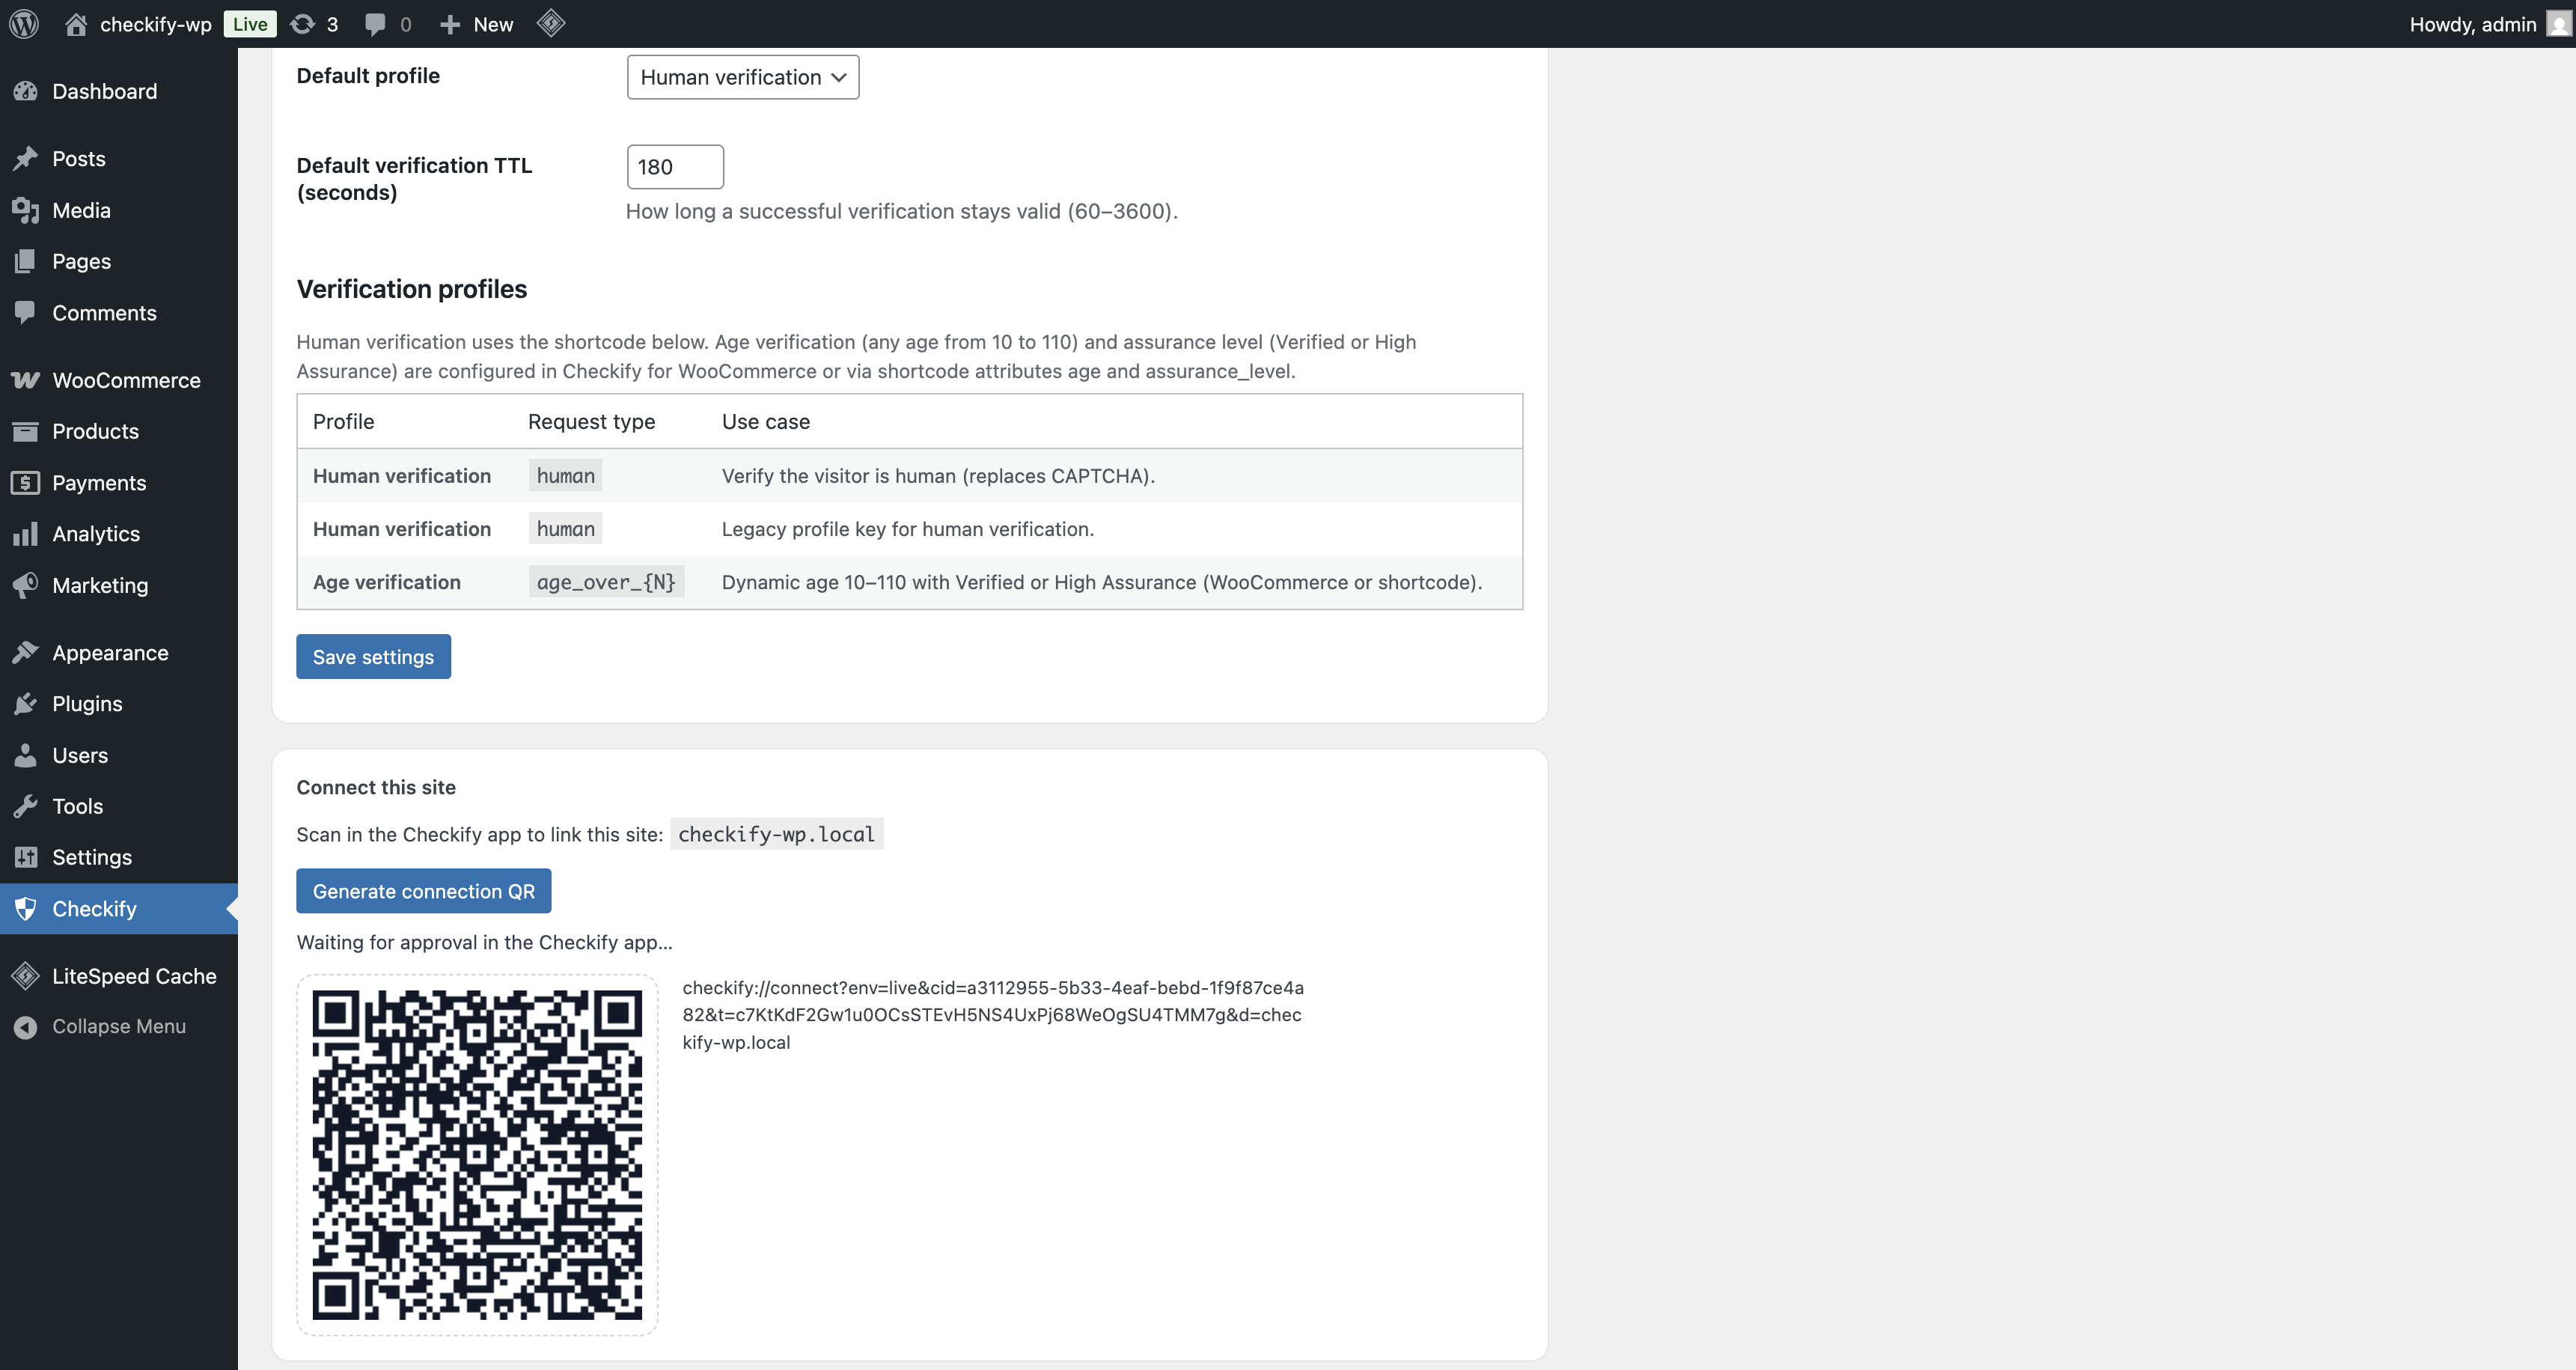This screenshot has width=2576, height=1370.
Task: Click the Live status badge
Action: pos(250,24)
